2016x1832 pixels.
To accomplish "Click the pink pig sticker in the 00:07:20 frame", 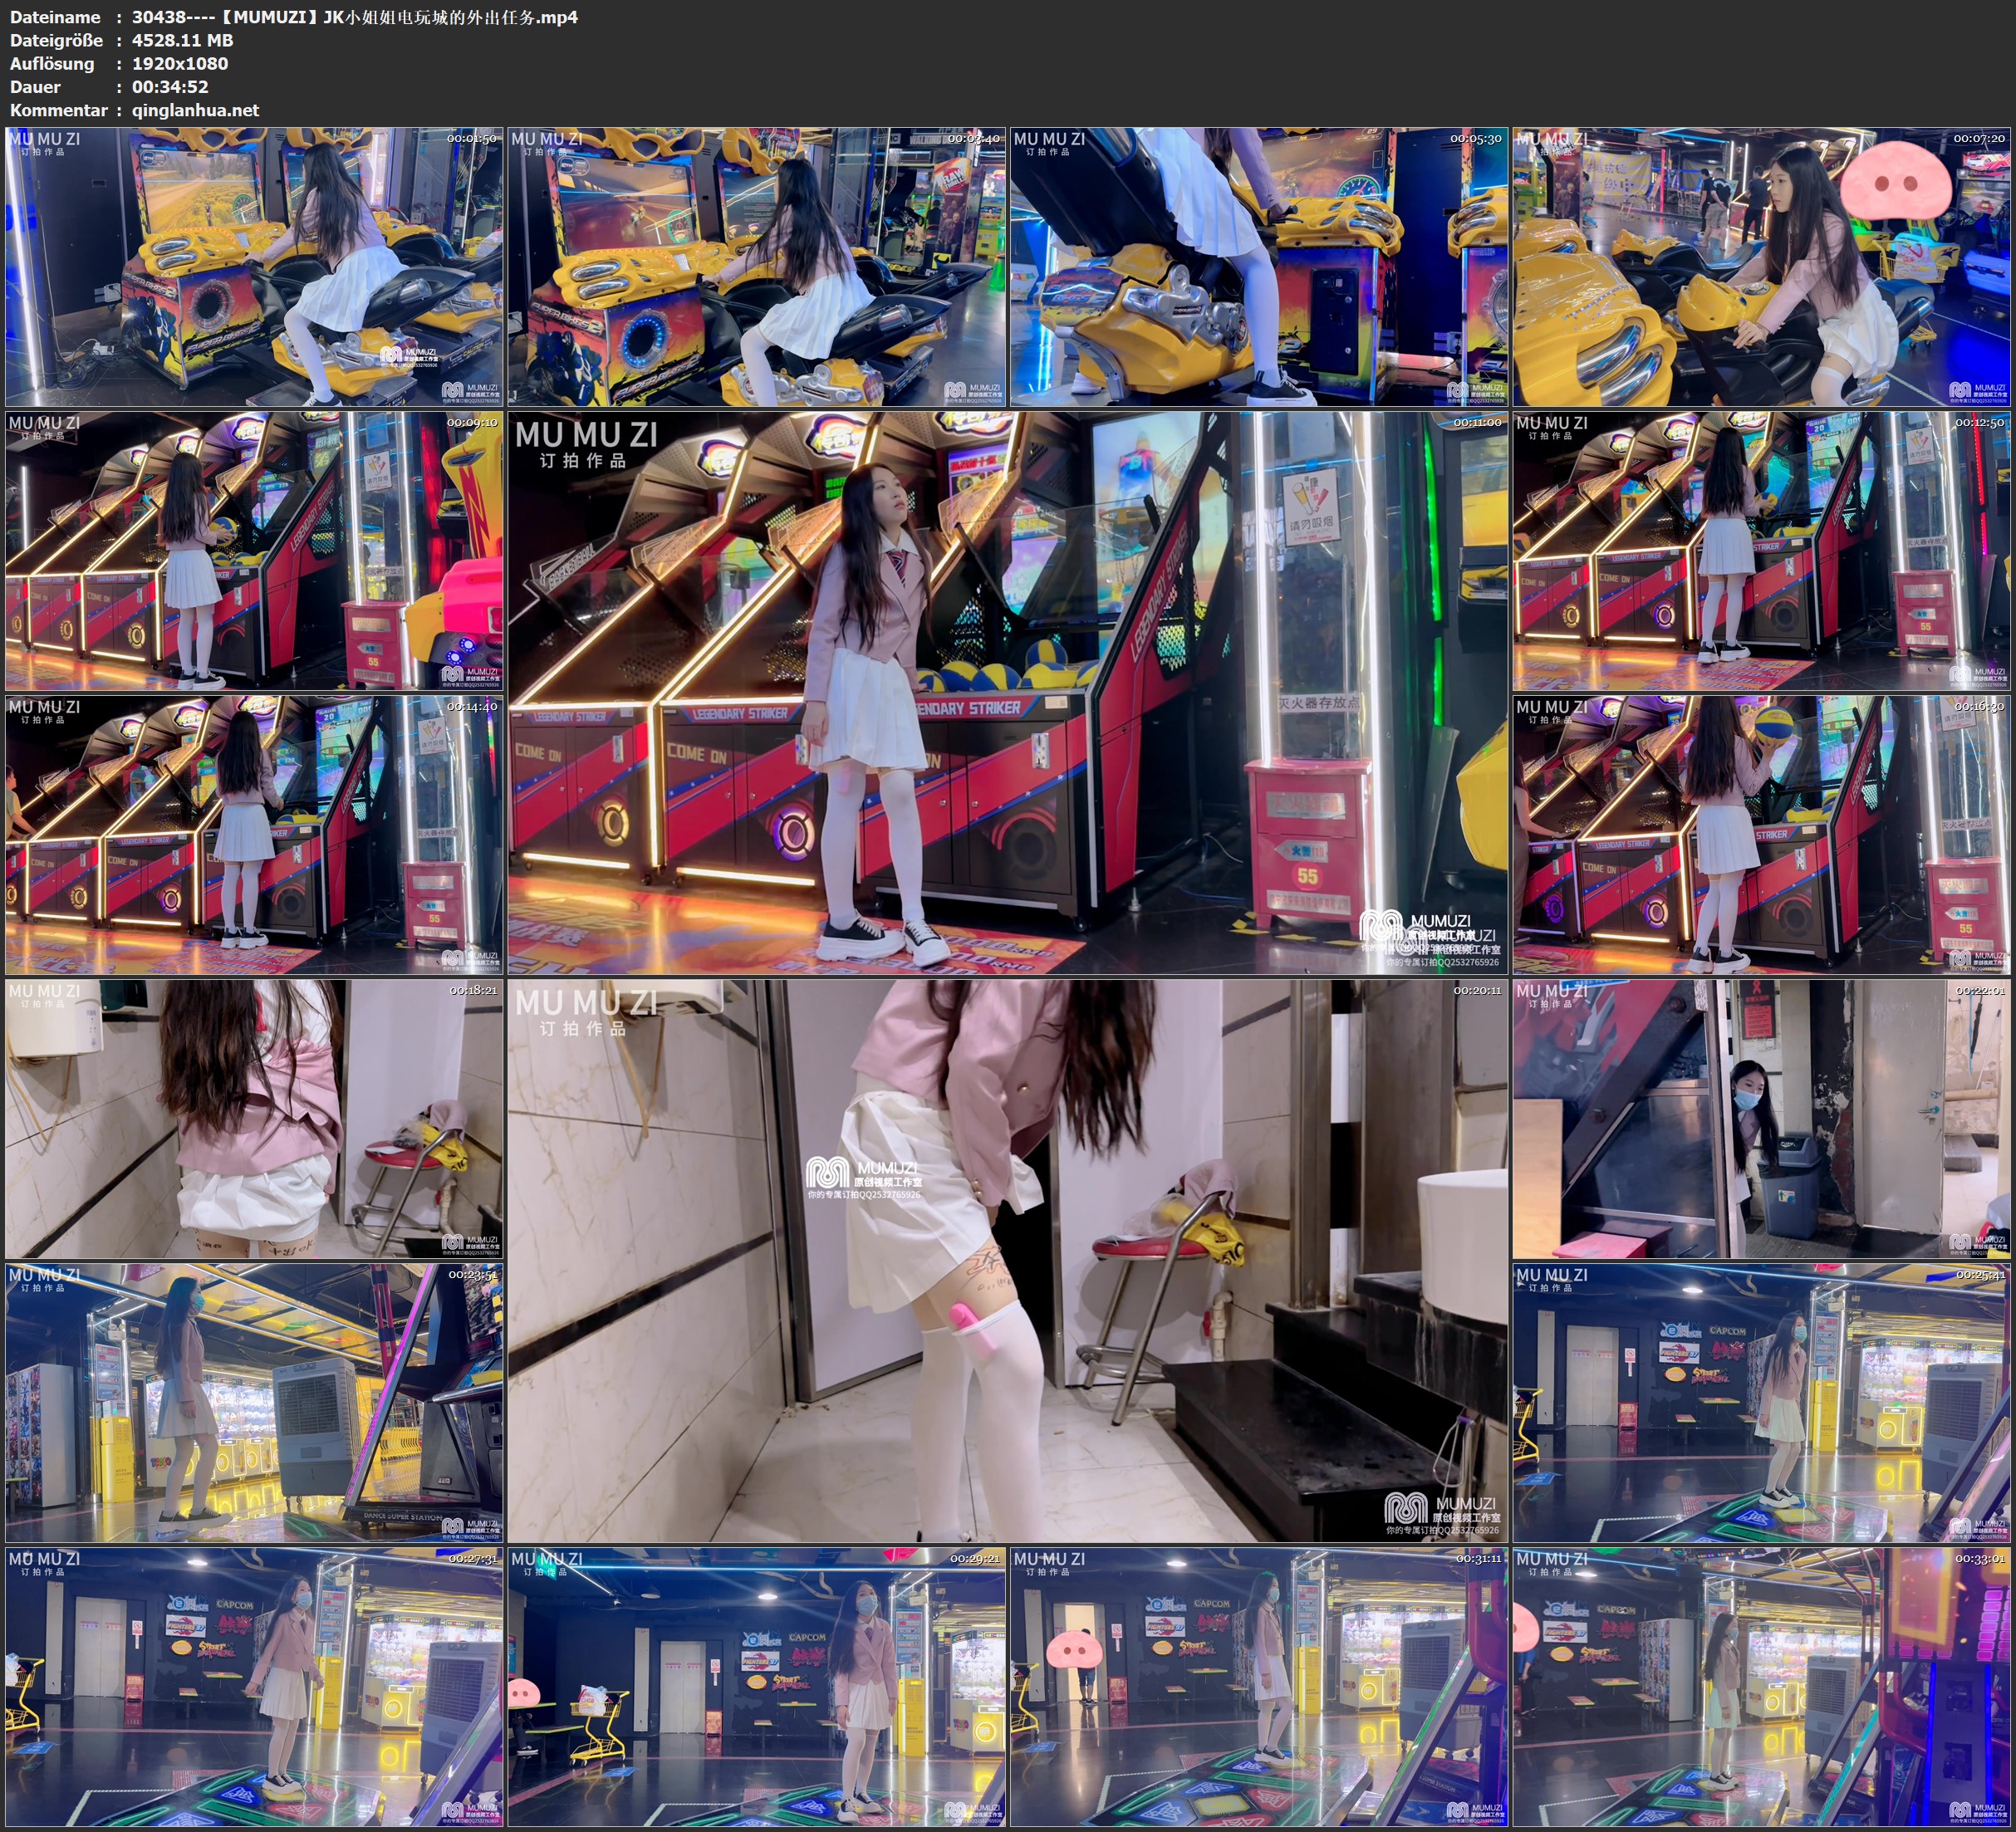I will tap(1895, 180).
